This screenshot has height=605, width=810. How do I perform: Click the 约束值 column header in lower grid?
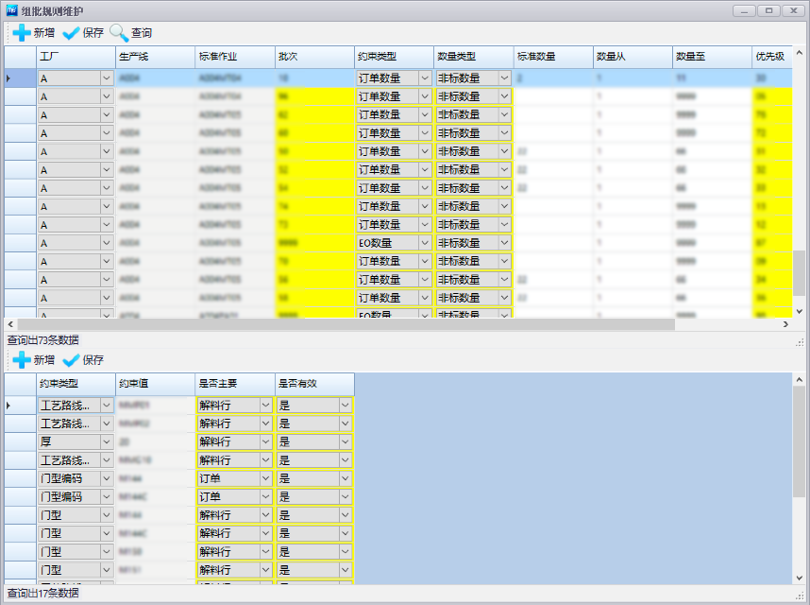tap(154, 384)
